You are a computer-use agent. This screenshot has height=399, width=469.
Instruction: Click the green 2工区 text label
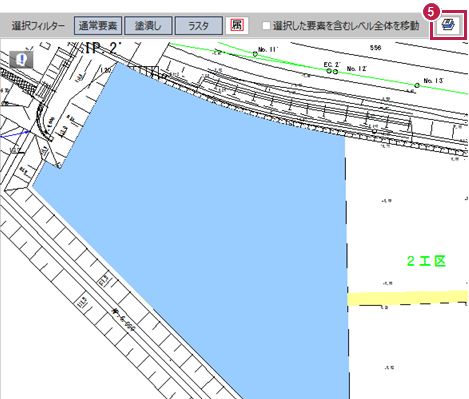point(426,261)
